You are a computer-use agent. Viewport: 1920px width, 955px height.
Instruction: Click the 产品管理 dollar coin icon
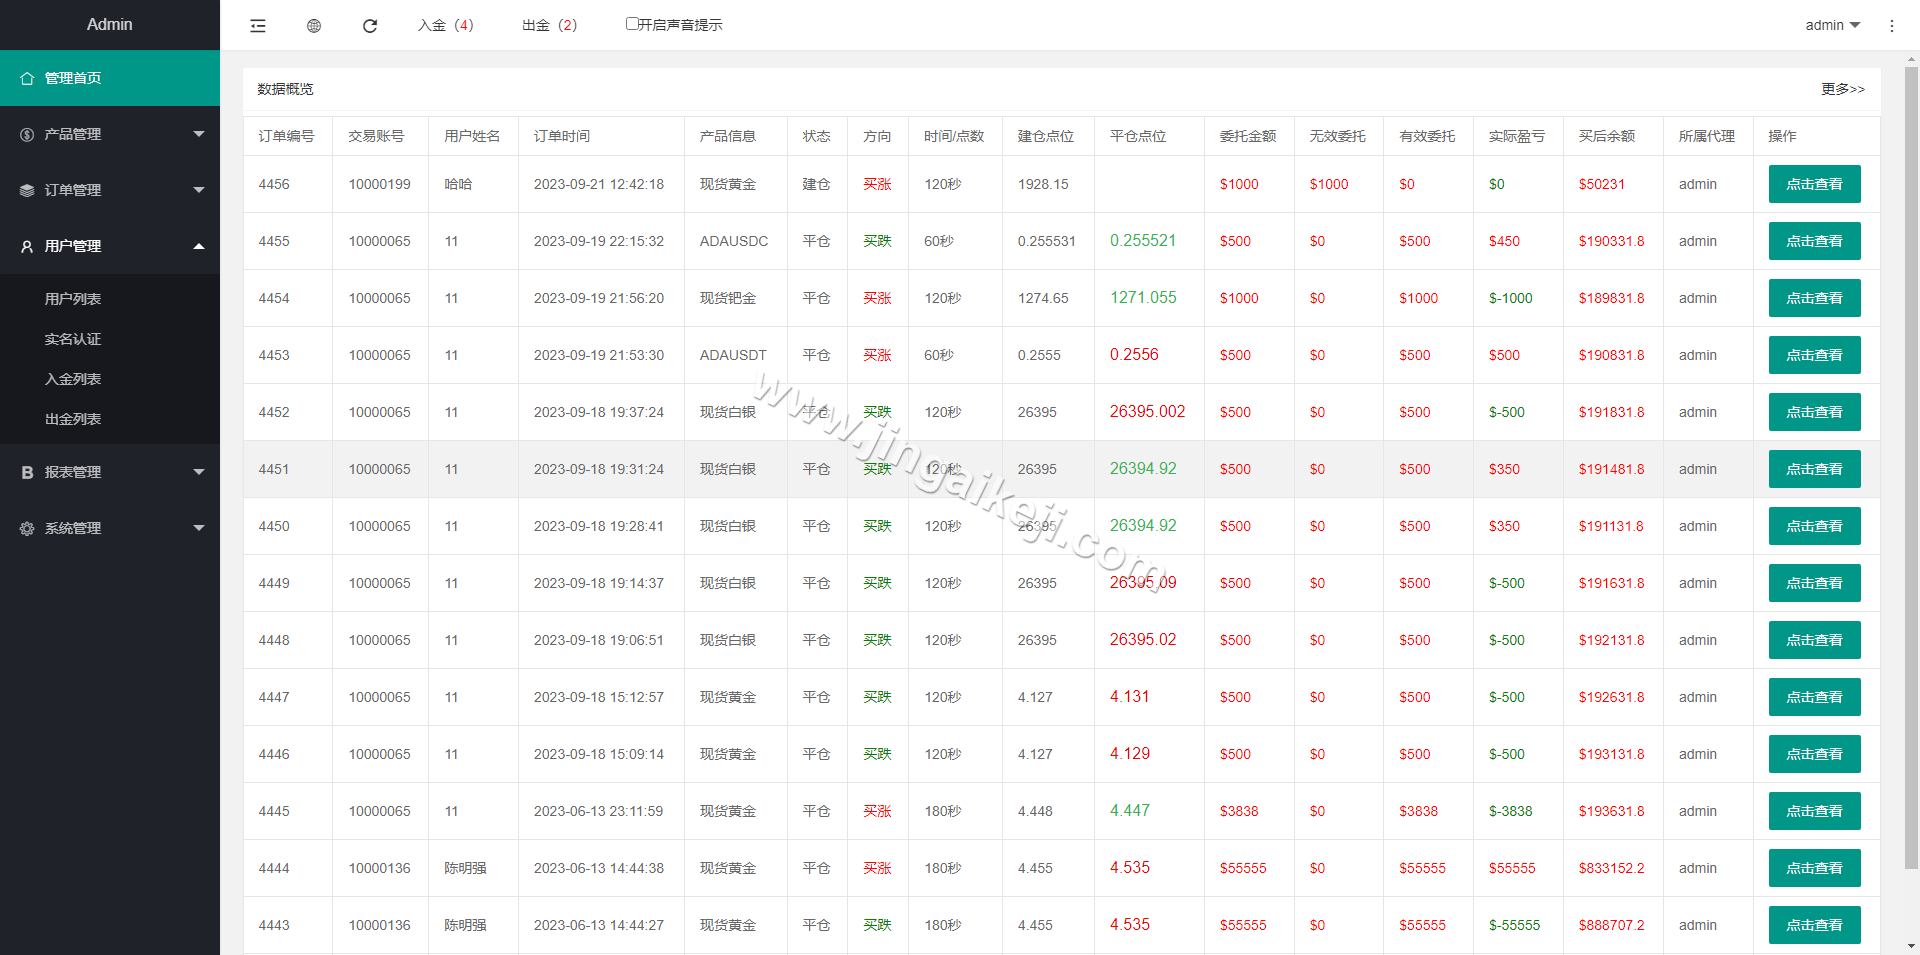click(x=27, y=134)
